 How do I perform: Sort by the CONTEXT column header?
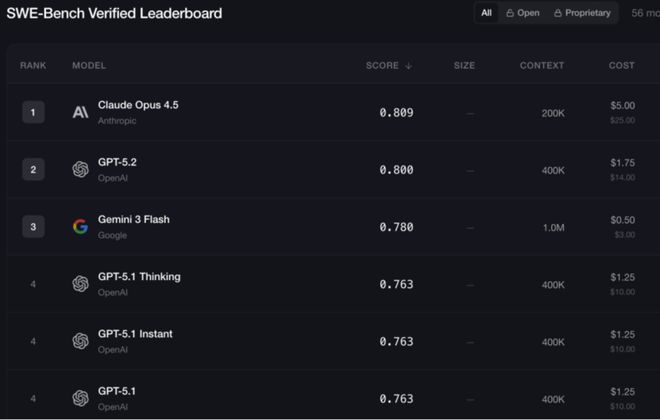tap(542, 66)
